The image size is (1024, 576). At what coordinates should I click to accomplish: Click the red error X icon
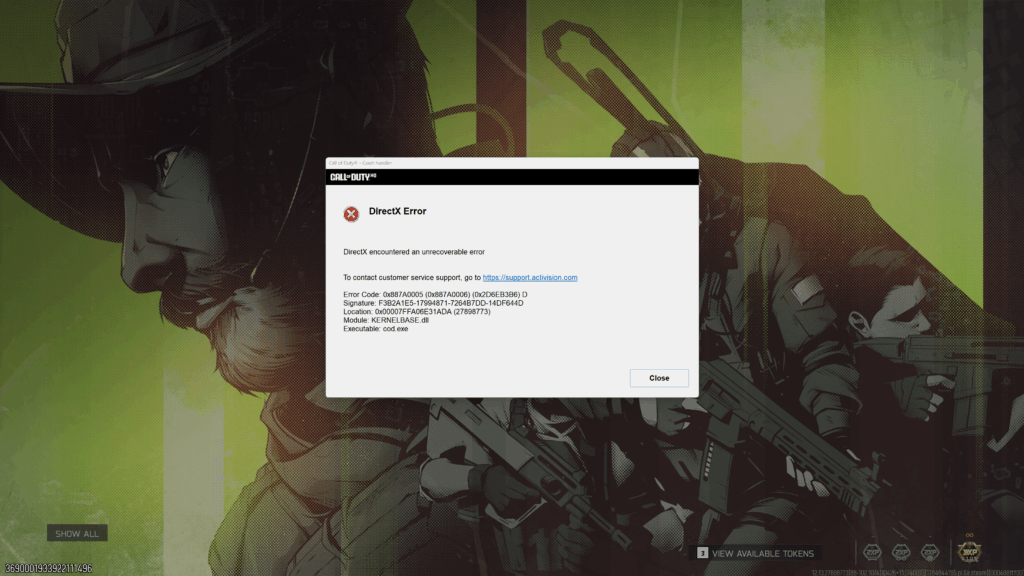351,214
